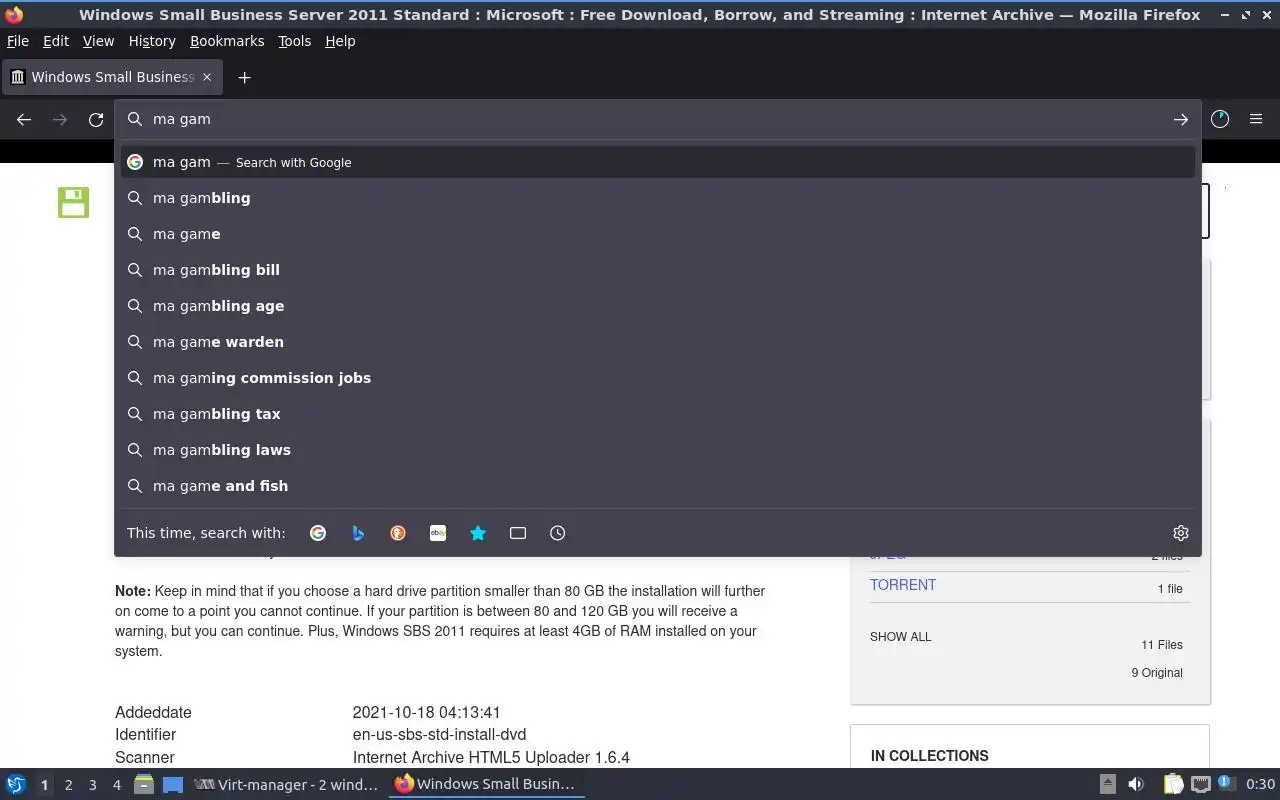Image resolution: width=1280 pixels, height=800 pixels.
Task: Search this time with Bing icon
Action: tap(358, 533)
